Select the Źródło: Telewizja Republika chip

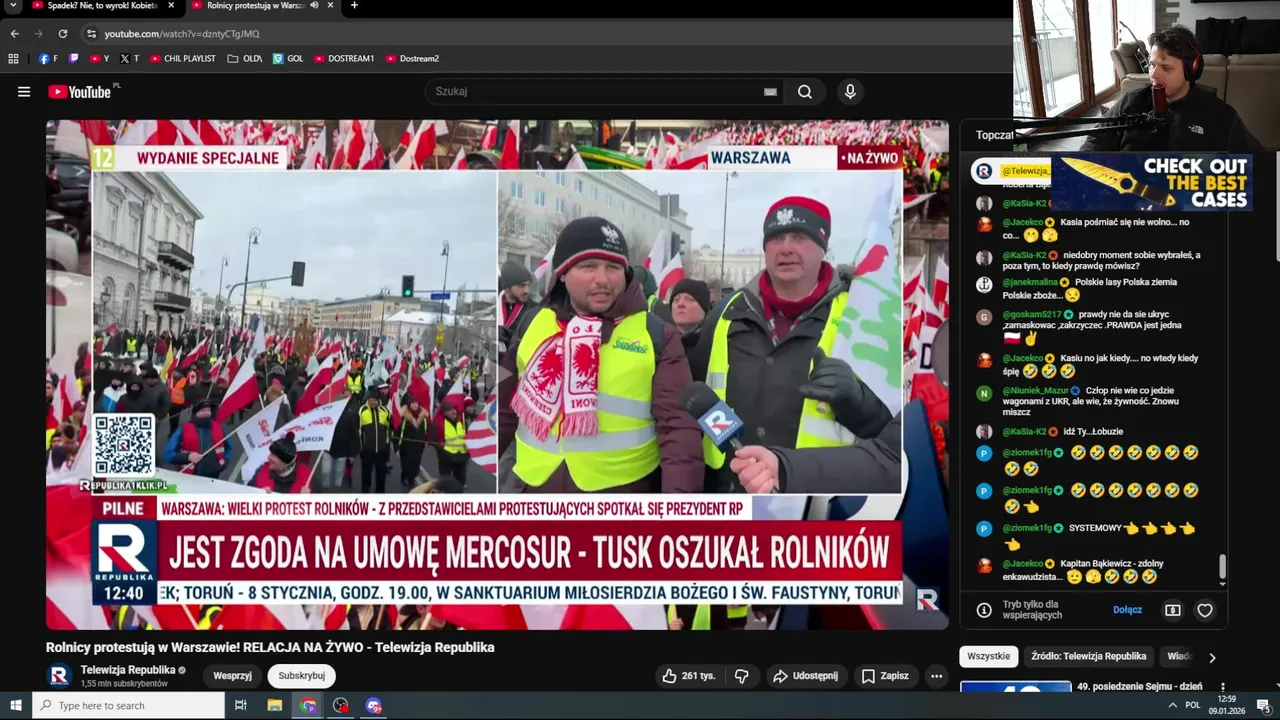[x=1089, y=657]
